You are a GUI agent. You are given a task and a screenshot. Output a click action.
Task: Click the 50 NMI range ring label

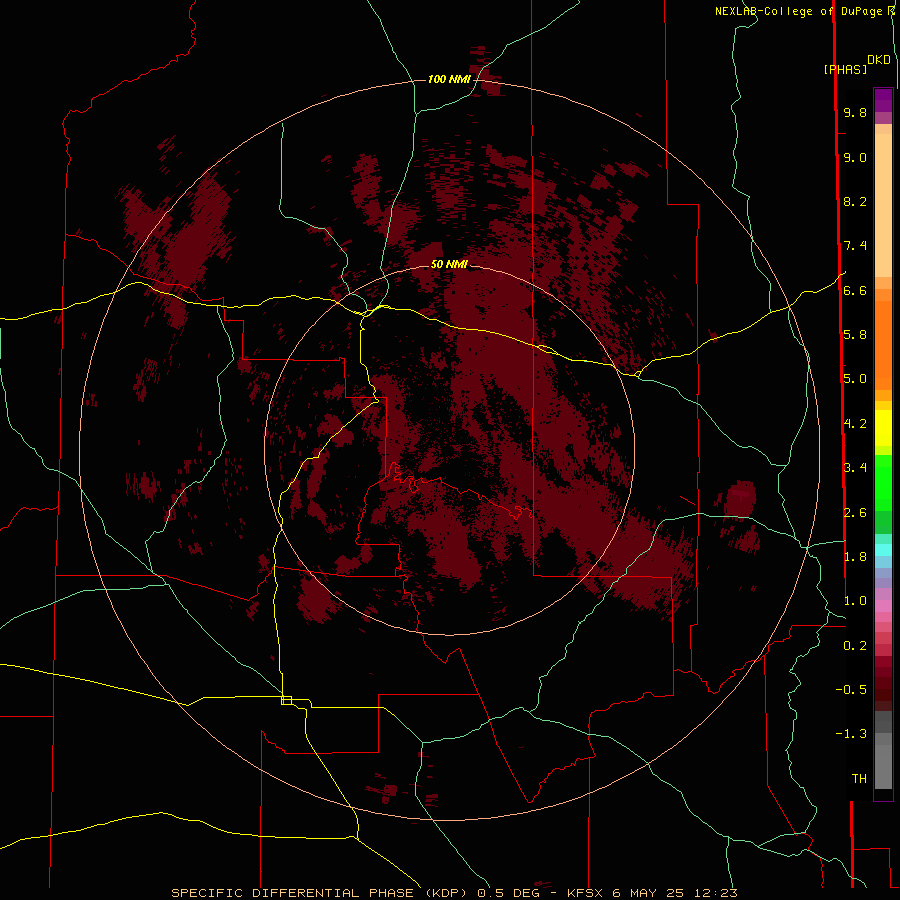click(x=449, y=264)
